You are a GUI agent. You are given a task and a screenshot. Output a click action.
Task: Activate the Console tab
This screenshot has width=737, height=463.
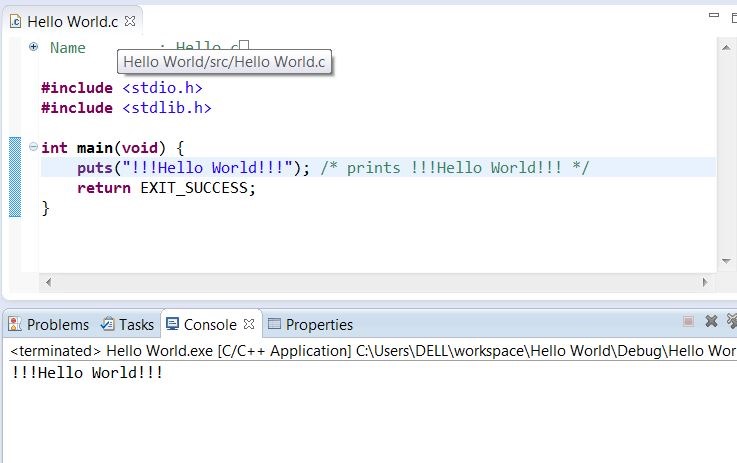click(203, 324)
